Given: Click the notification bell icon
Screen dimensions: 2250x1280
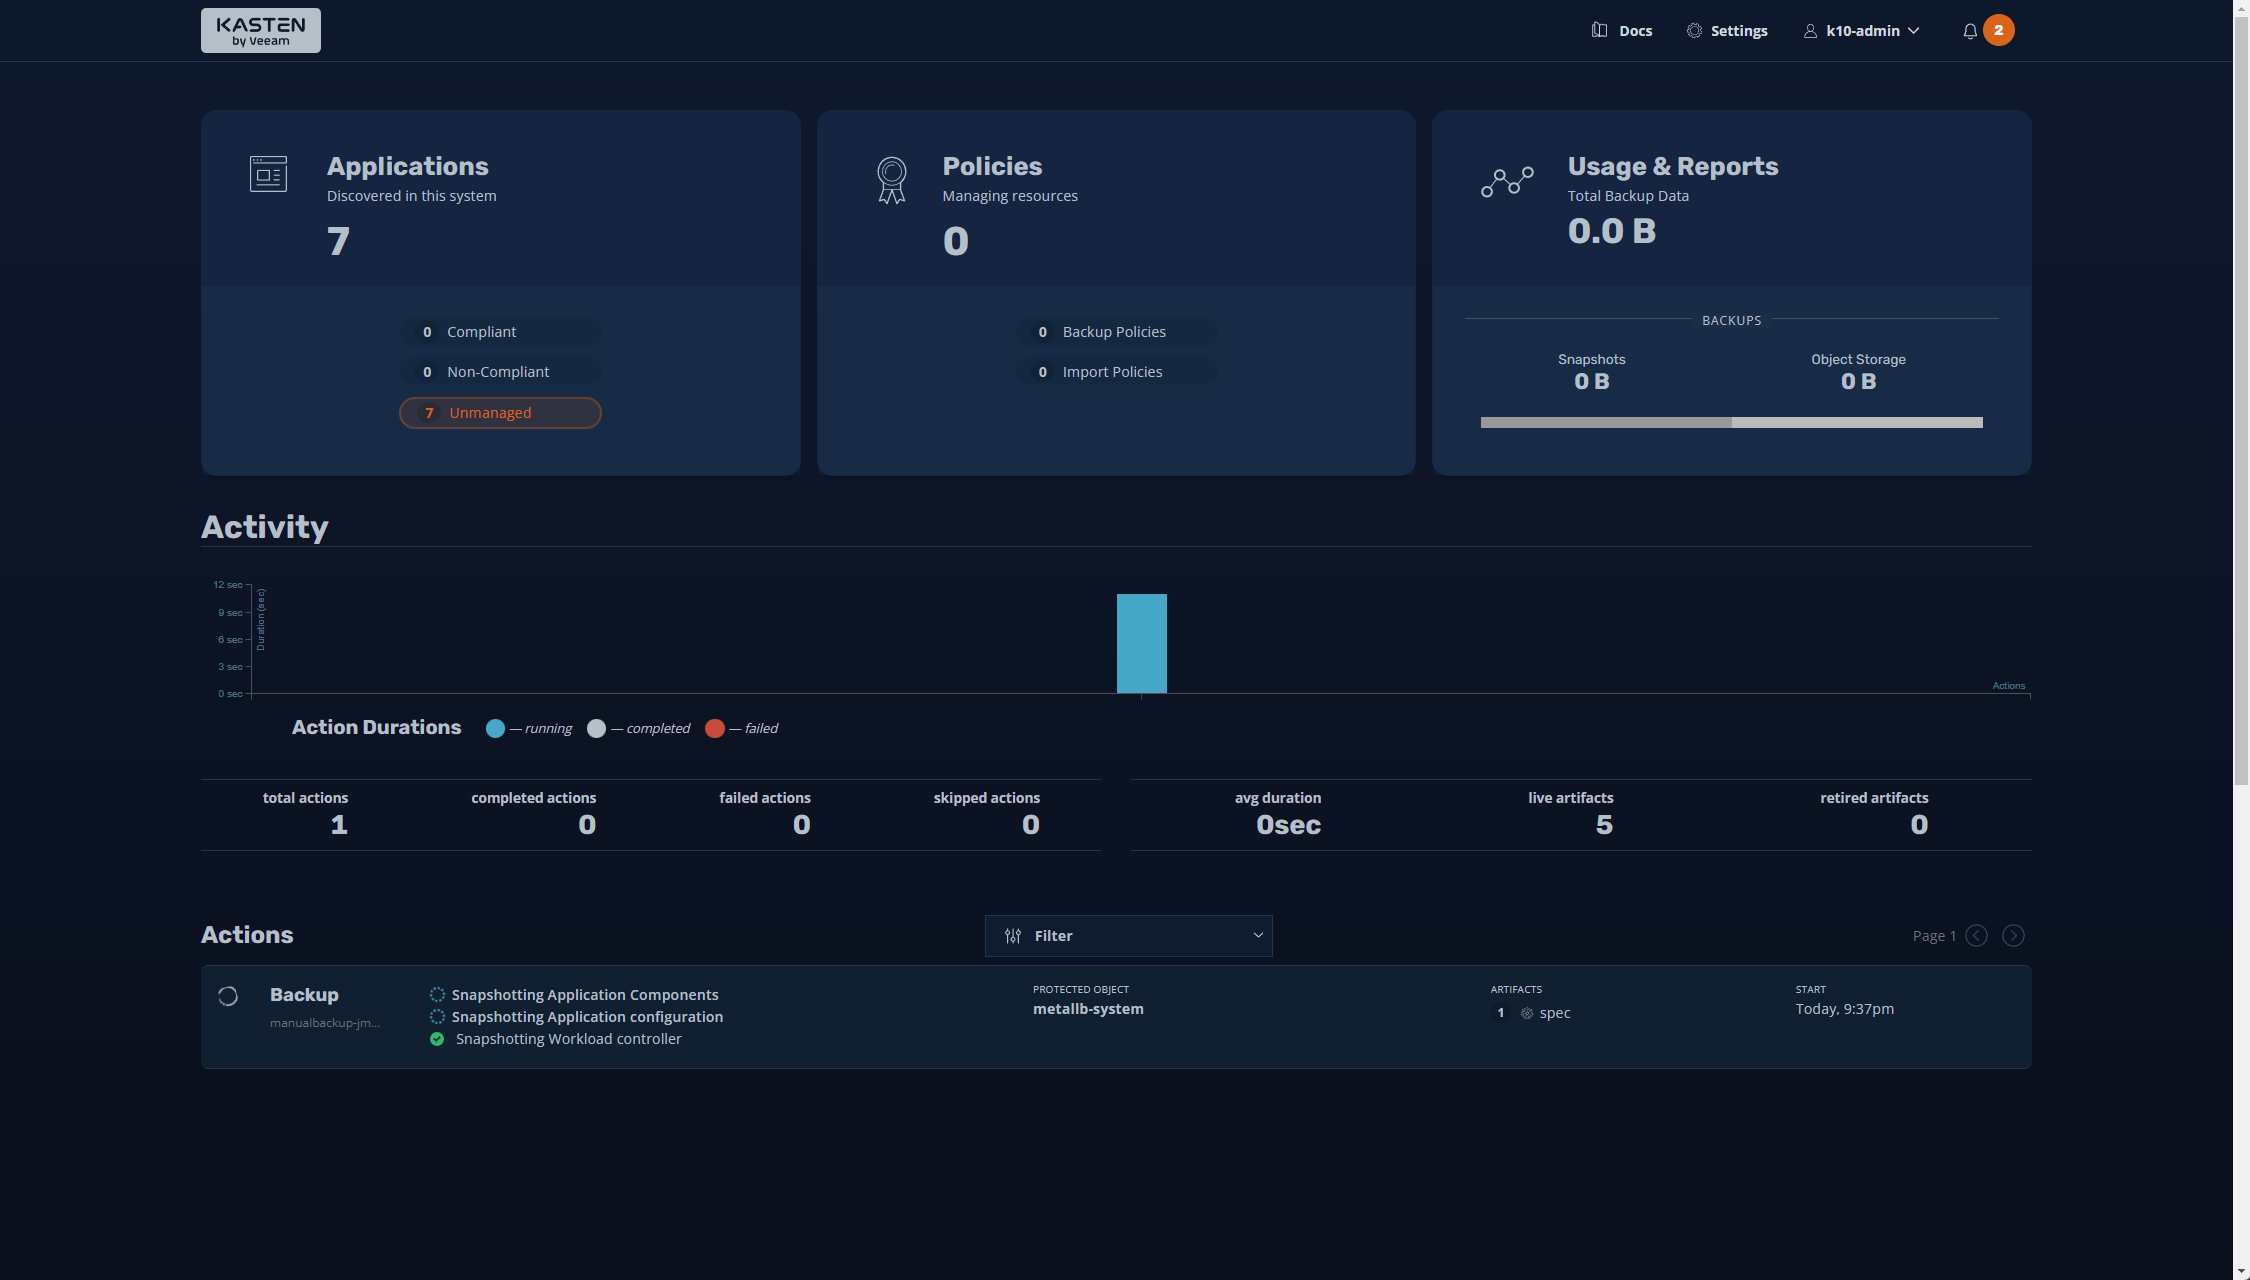Looking at the screenshot, I should 1969,31.
